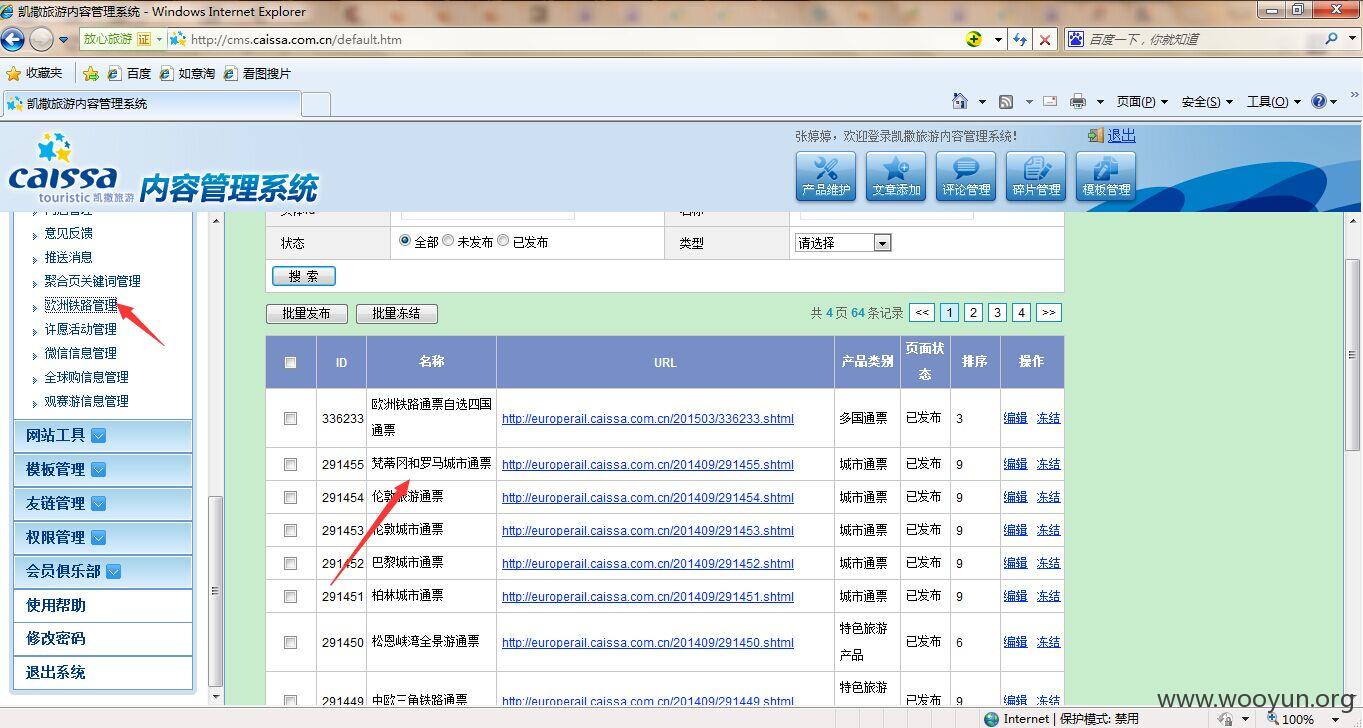
Task: Expand the 网站工具 sidebar section
Action: click(x=98, y=435)
